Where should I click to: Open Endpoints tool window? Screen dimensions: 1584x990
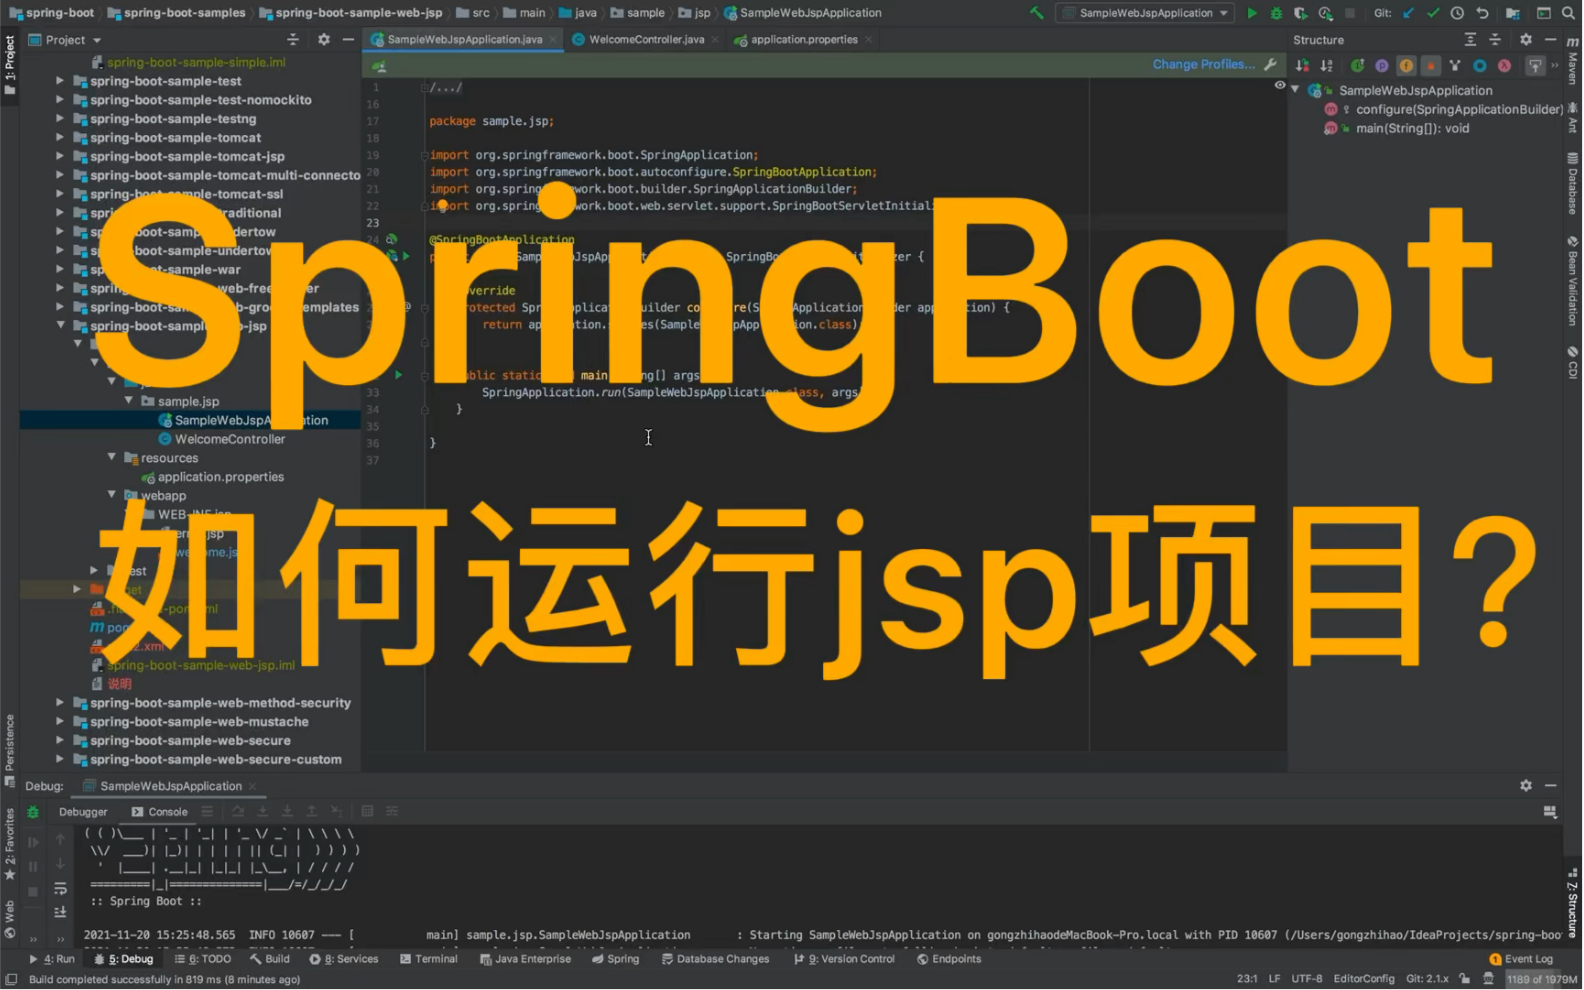(949, 959)
